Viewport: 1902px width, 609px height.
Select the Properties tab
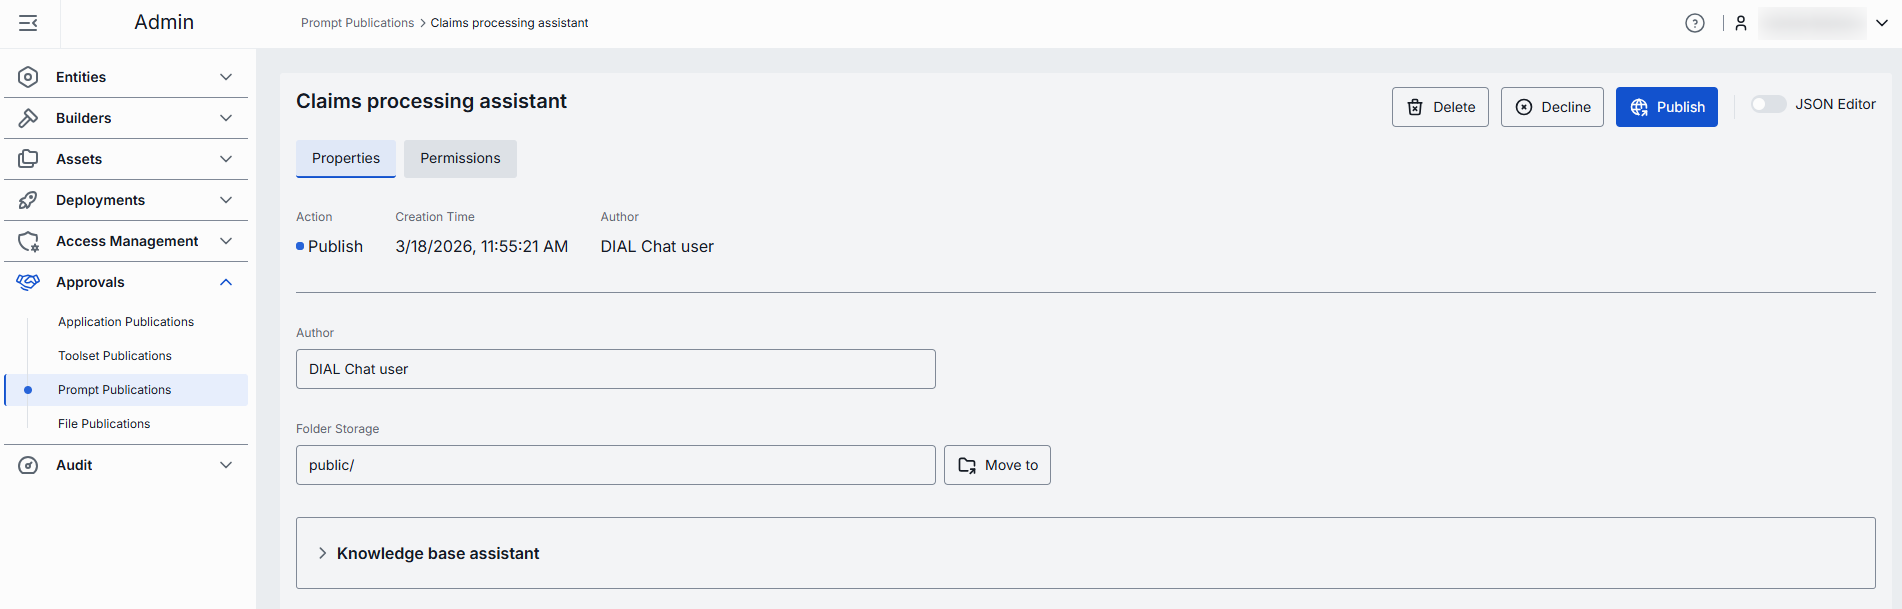click(346, 158)
